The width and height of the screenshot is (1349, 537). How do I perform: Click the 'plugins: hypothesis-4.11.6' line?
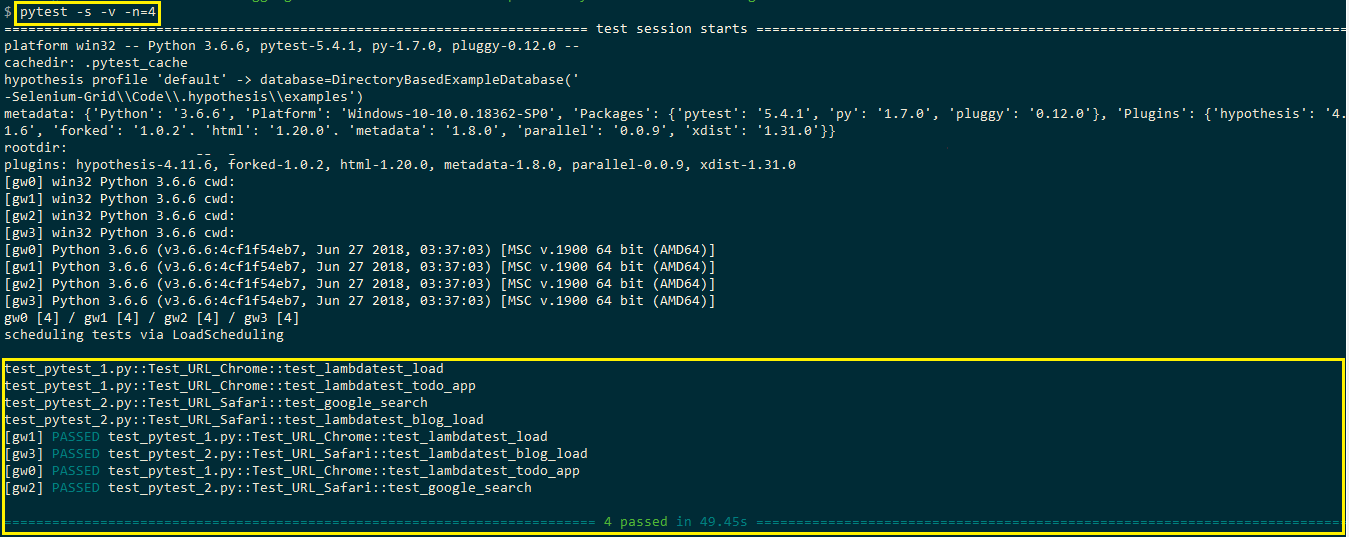point(400,165)
